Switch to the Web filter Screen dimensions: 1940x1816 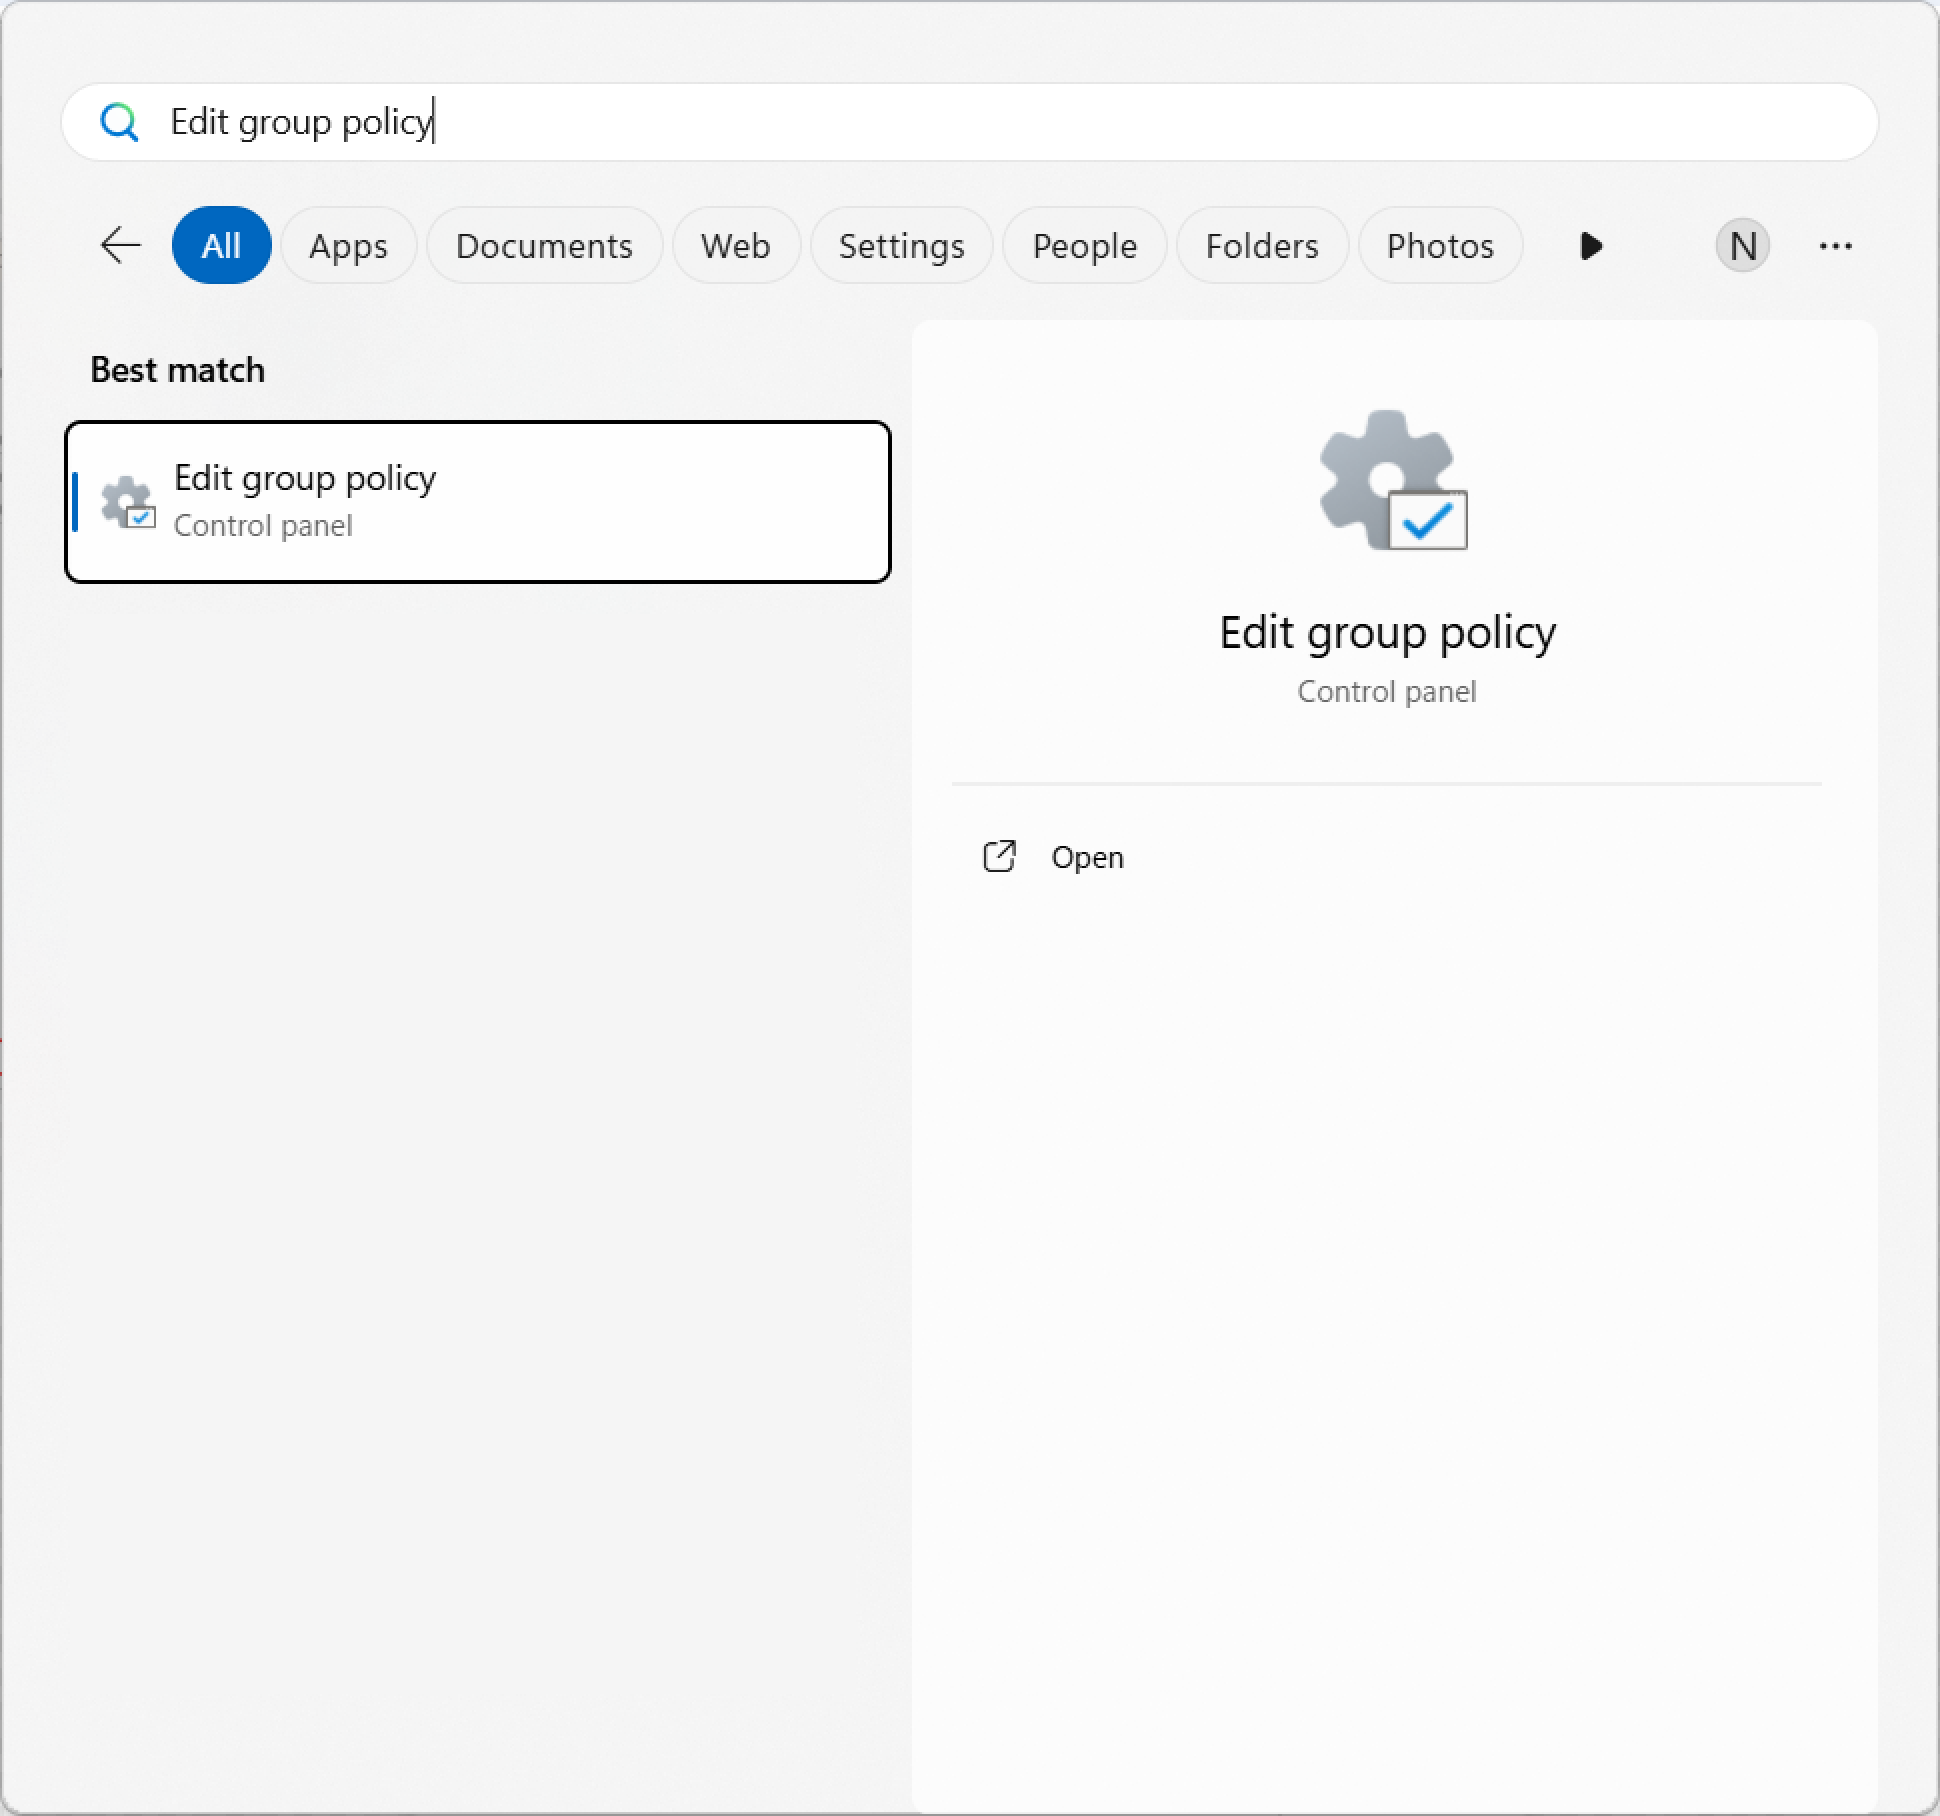[x=736, y=245]
